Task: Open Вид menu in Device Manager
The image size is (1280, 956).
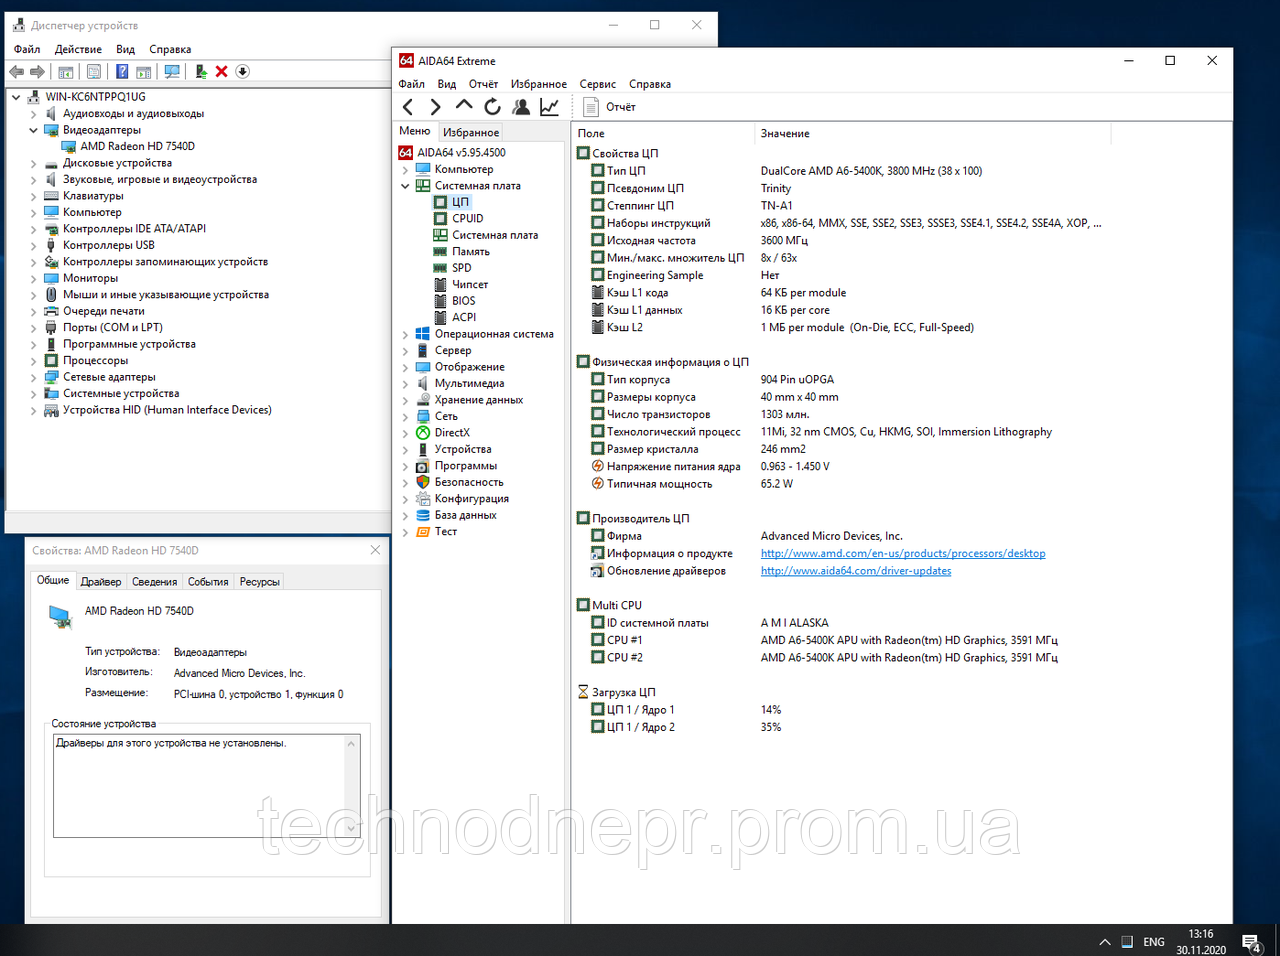Action: point(125,49)
